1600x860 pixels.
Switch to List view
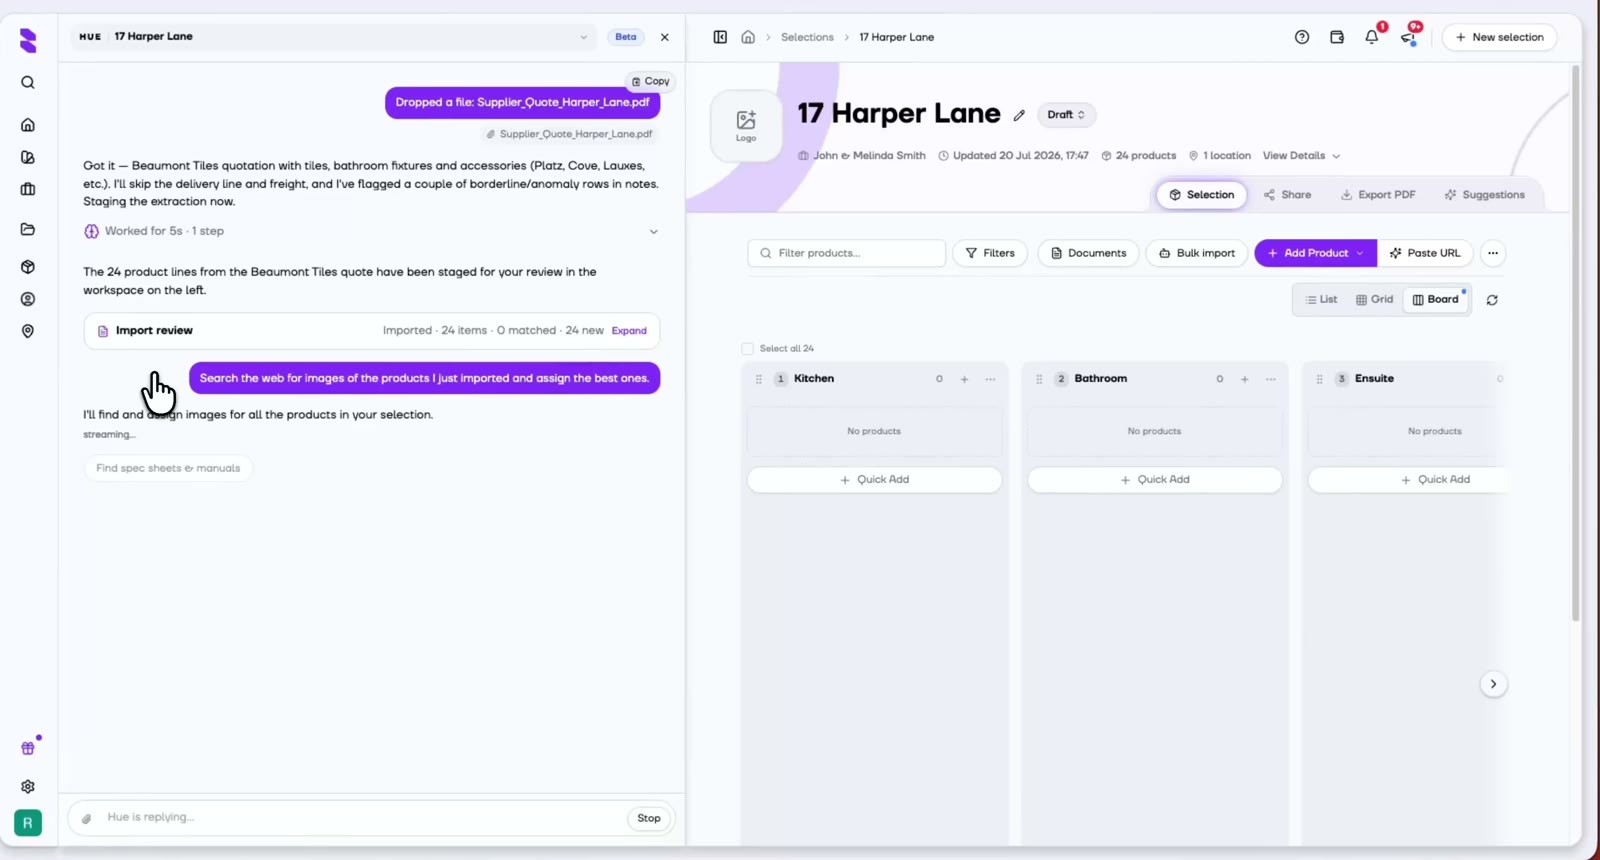coord(1321,299)
